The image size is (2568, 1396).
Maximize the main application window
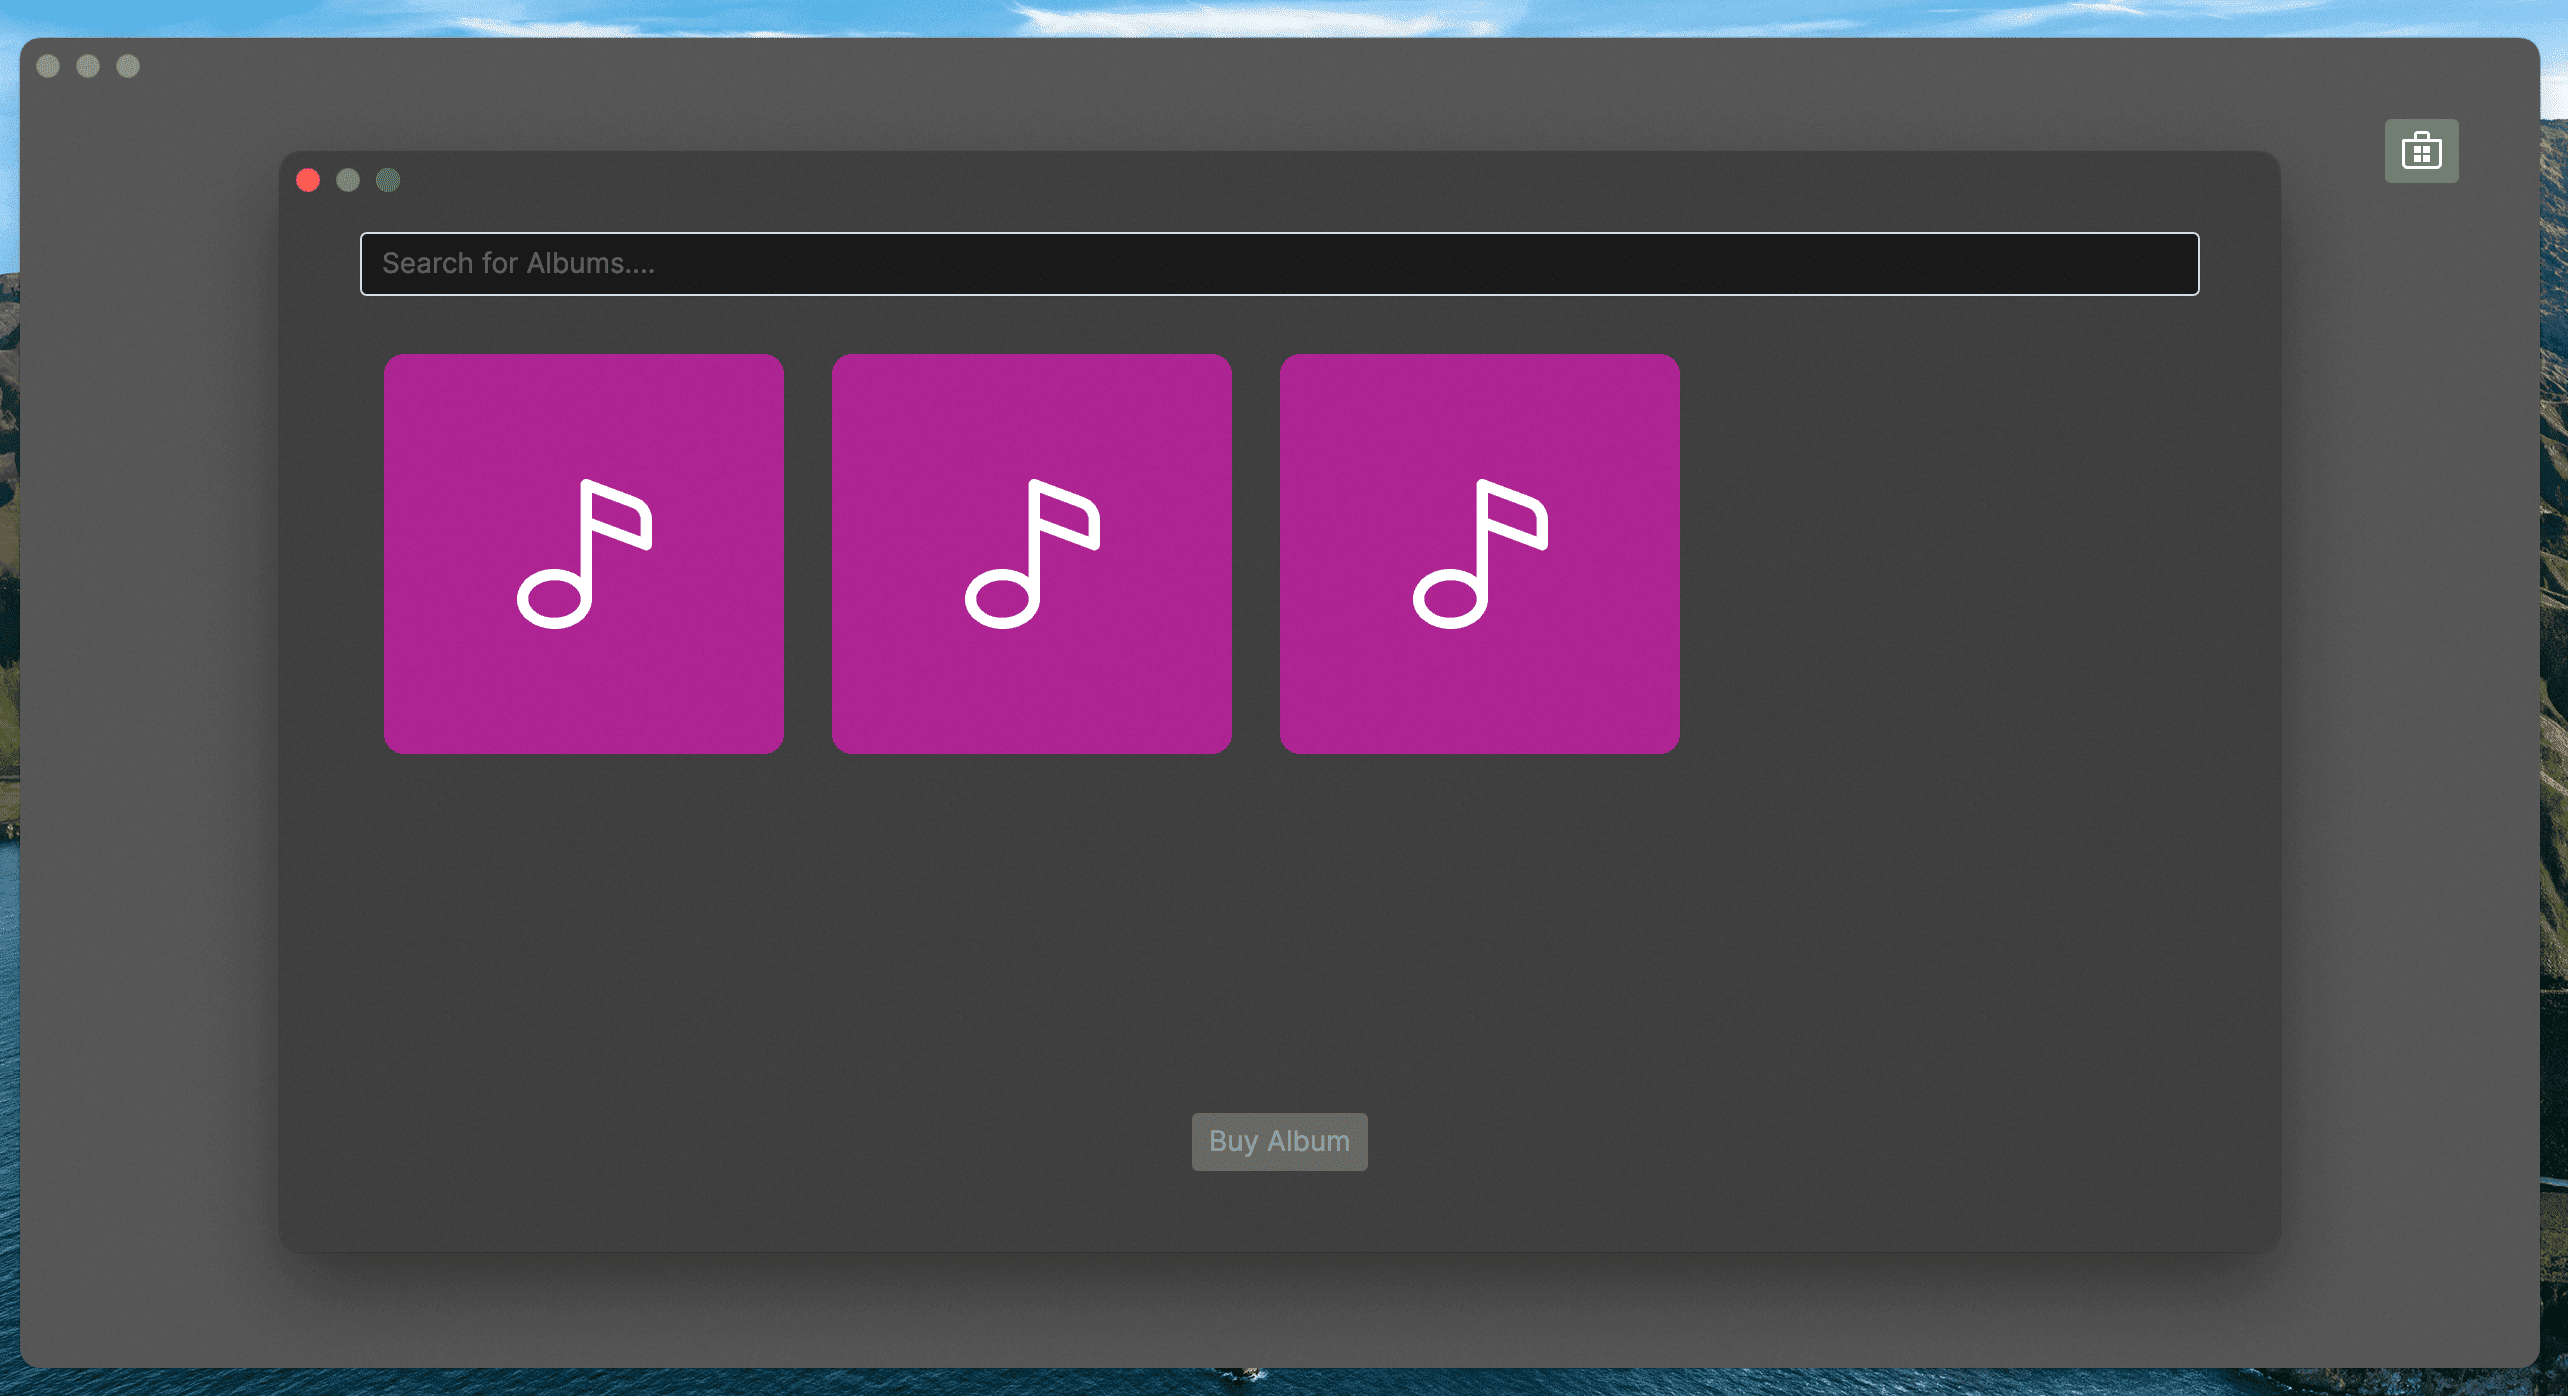128,66
